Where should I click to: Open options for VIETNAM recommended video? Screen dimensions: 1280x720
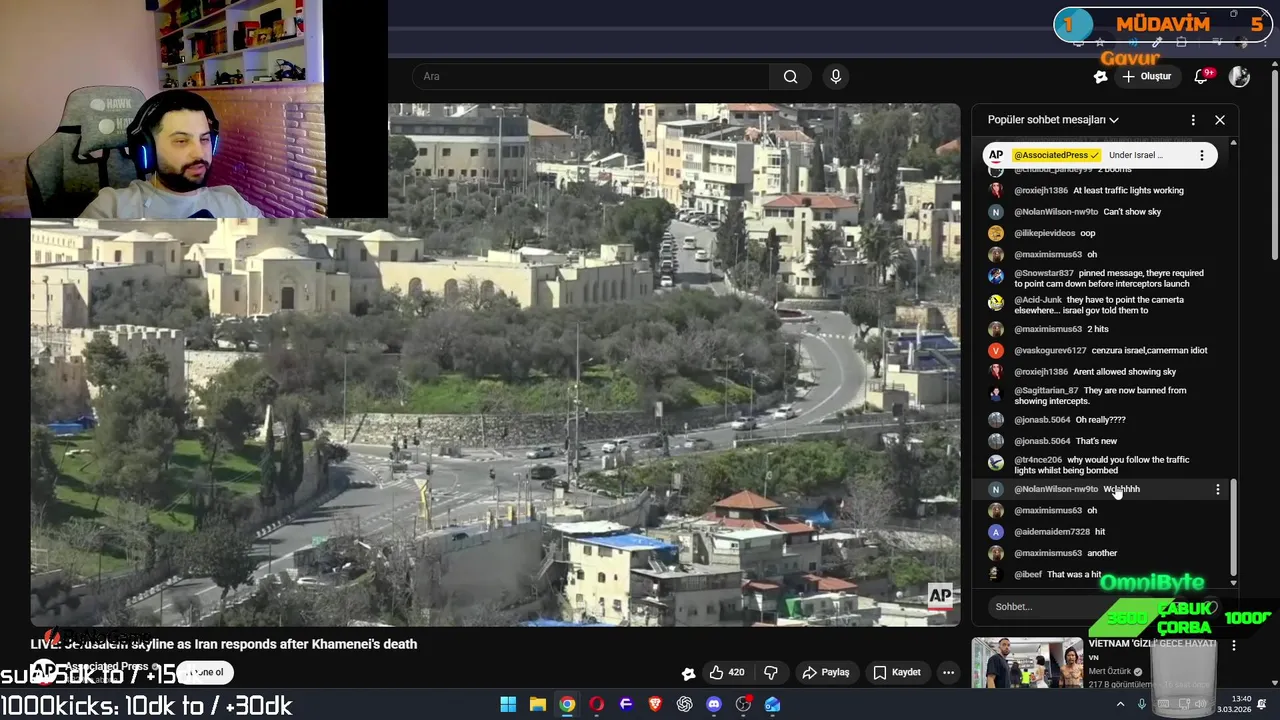pyautogui.click(x=1233, y=646)
